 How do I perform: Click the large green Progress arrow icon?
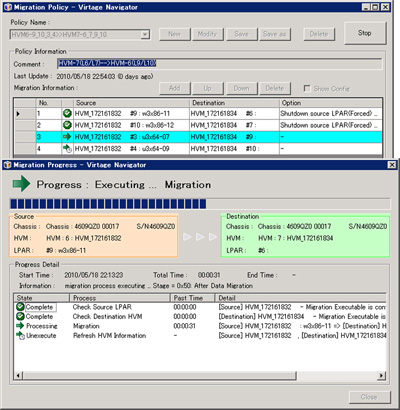[x=21, y=184]
